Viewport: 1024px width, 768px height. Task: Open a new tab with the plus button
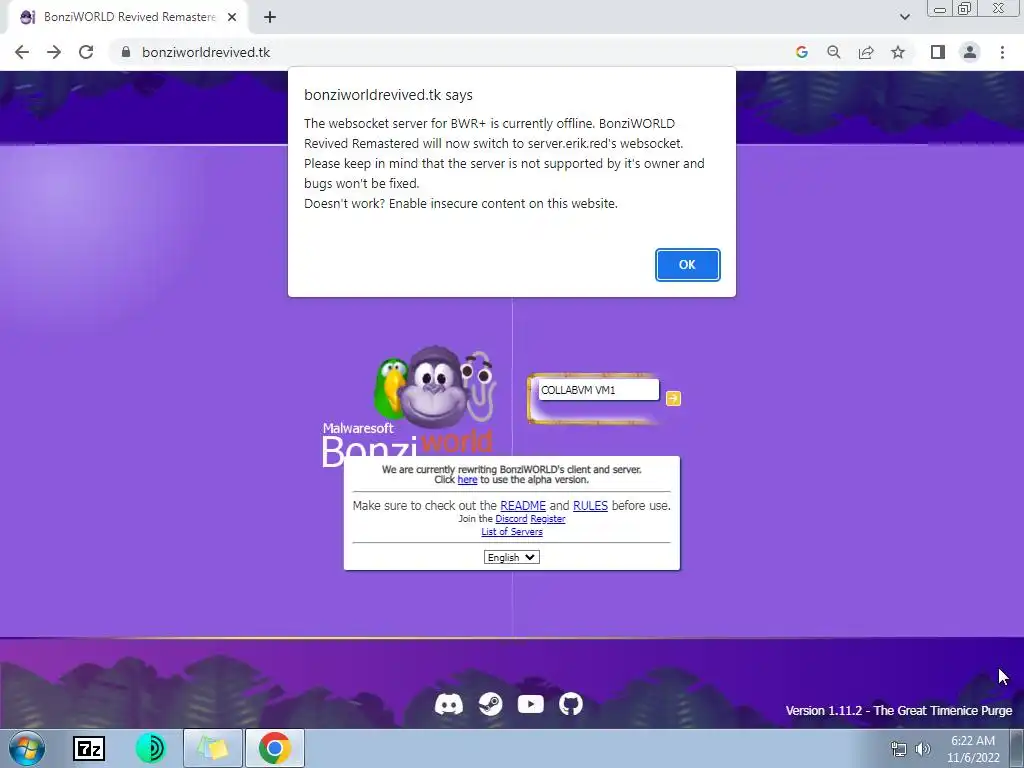click(x=270, y=18)
